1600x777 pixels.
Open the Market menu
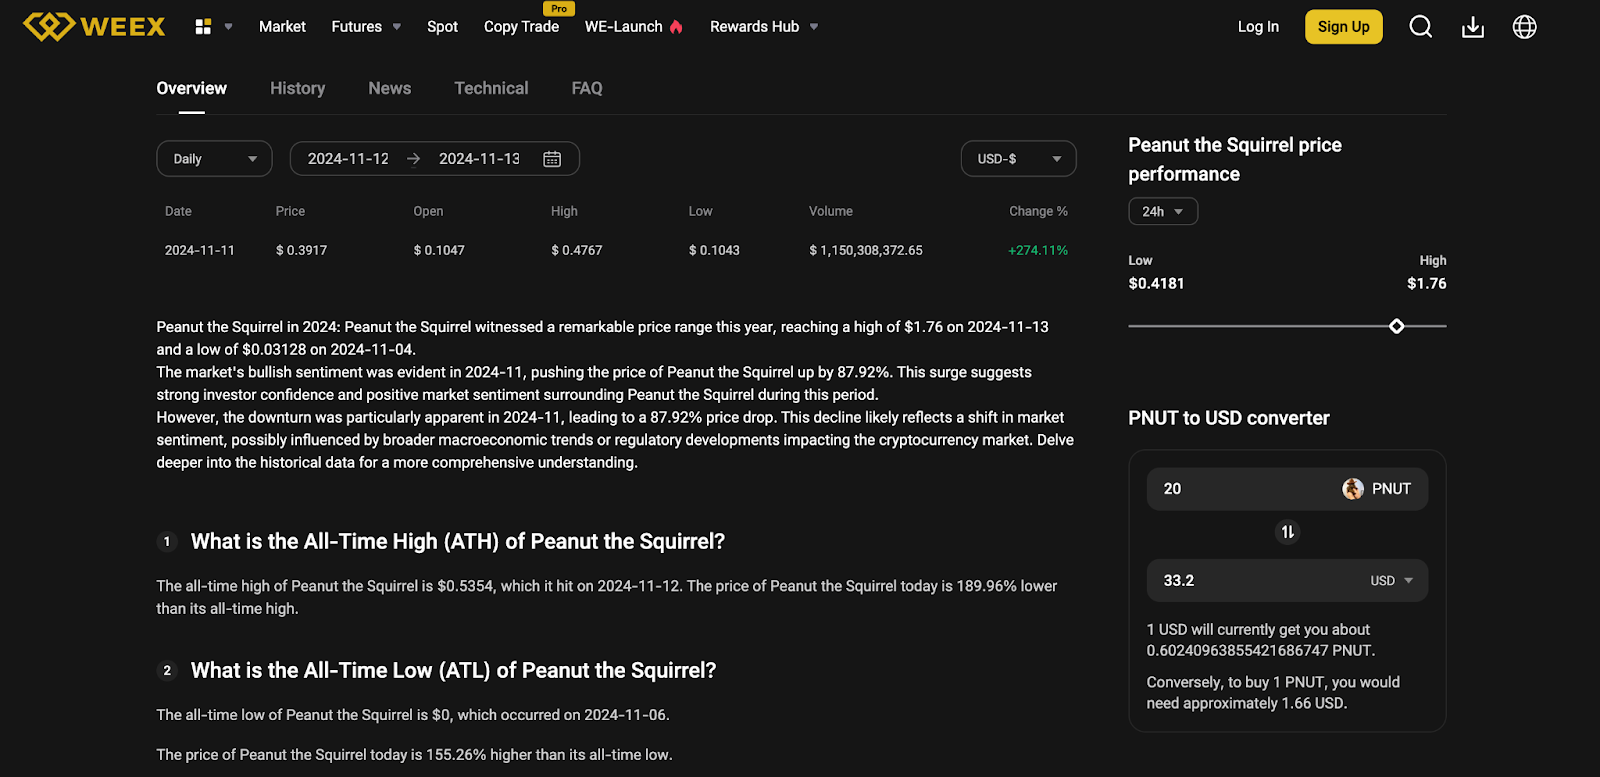click(282, 27)
